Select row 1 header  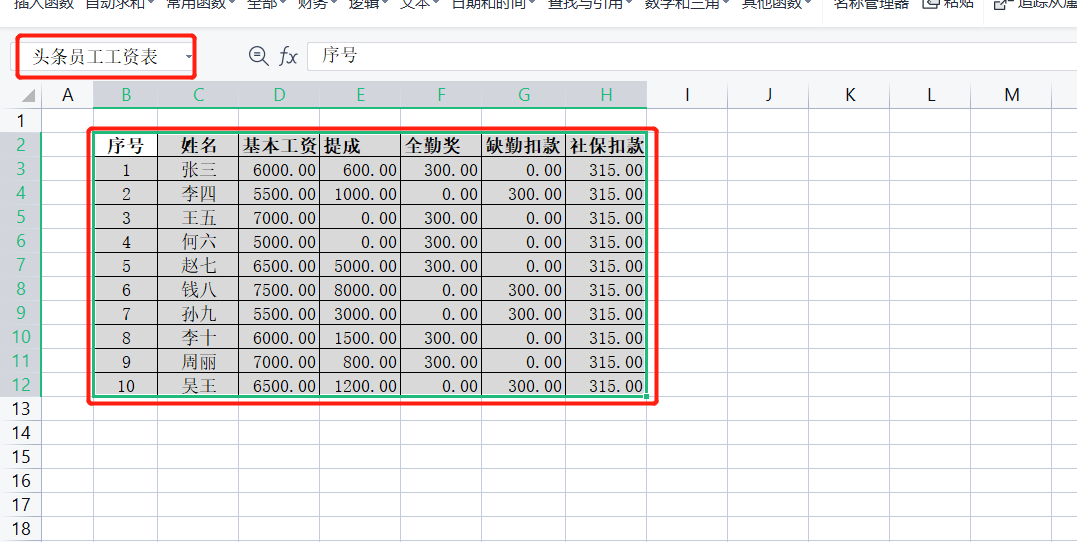pyautogui.click(x=20, y=121)
